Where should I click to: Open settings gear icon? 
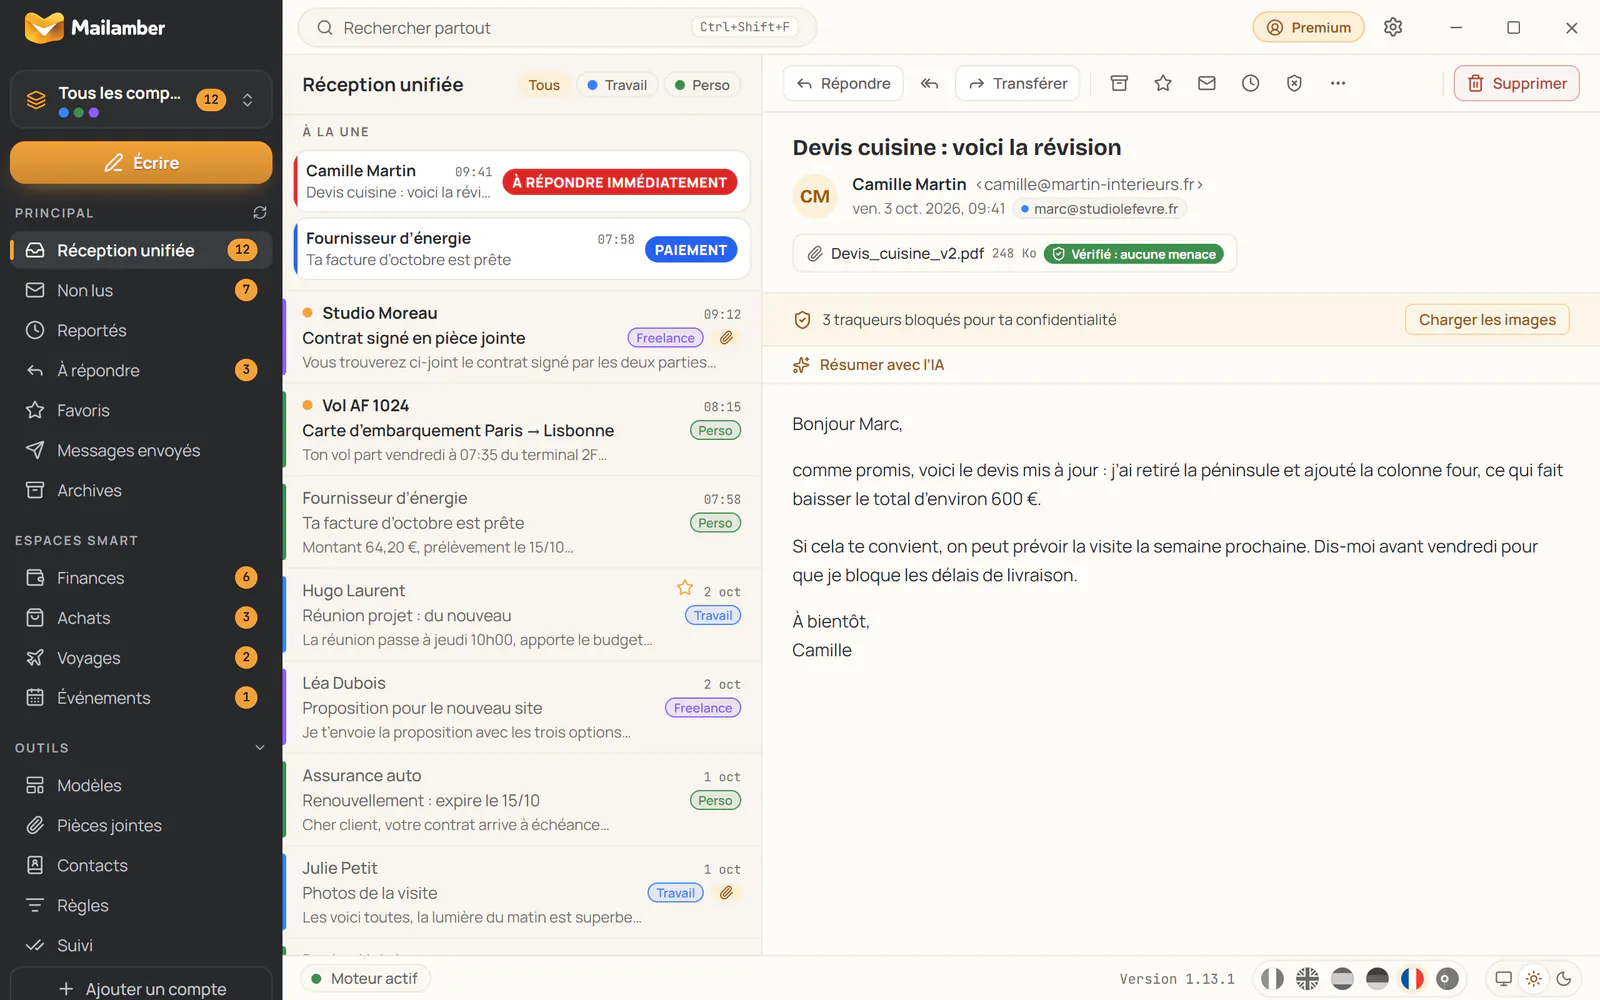pos(1393,27)
